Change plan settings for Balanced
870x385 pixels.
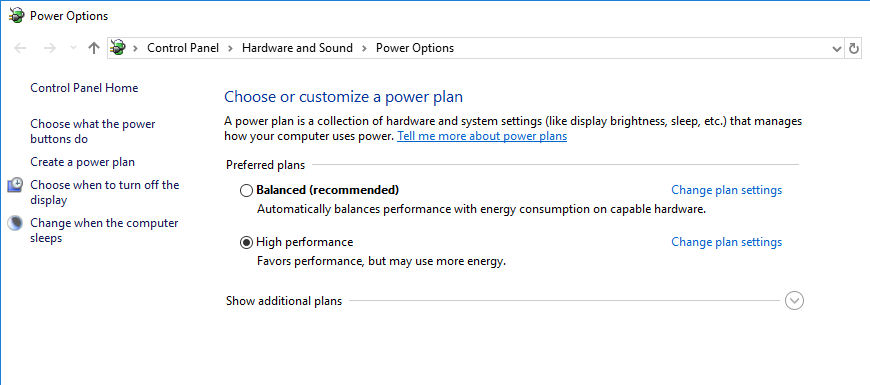(726, 190)
